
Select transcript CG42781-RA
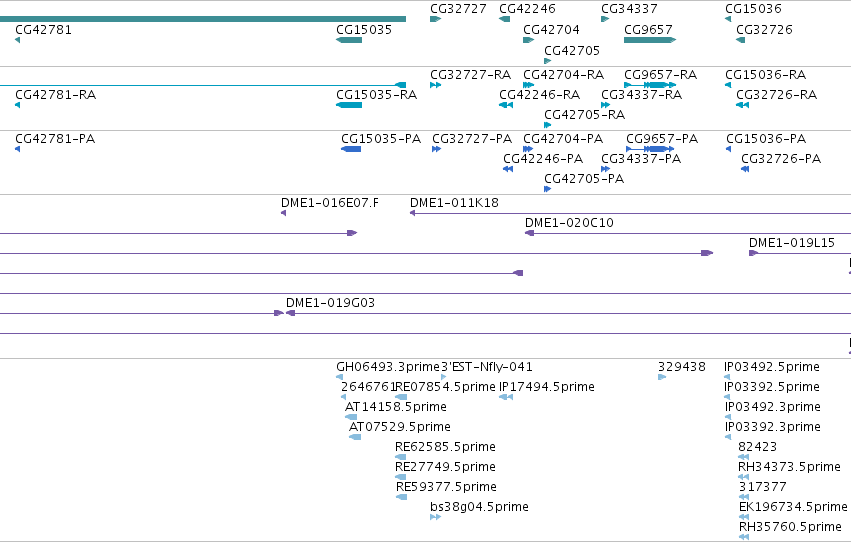coord(55,94)
